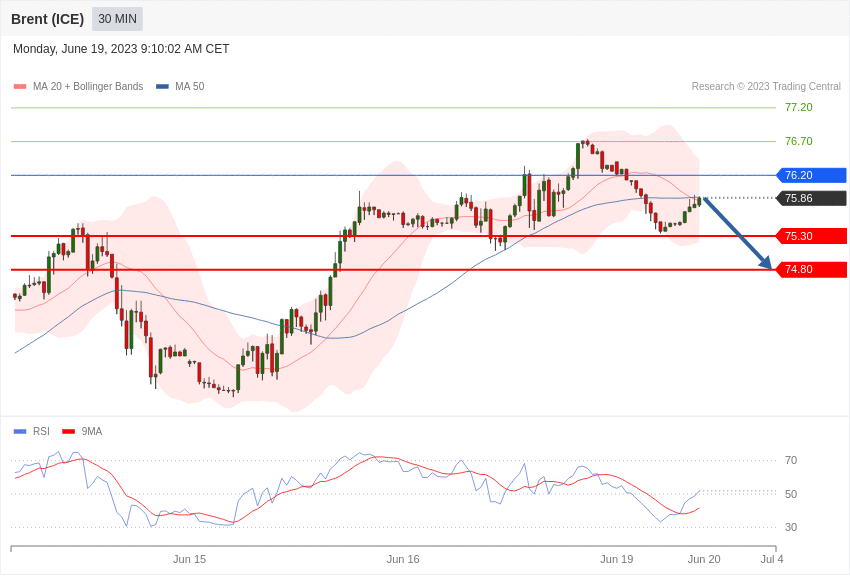This screenshot has height=576, width=850.
Task: Toggle the MA 50 legend entry
Action: coord(180,86)
